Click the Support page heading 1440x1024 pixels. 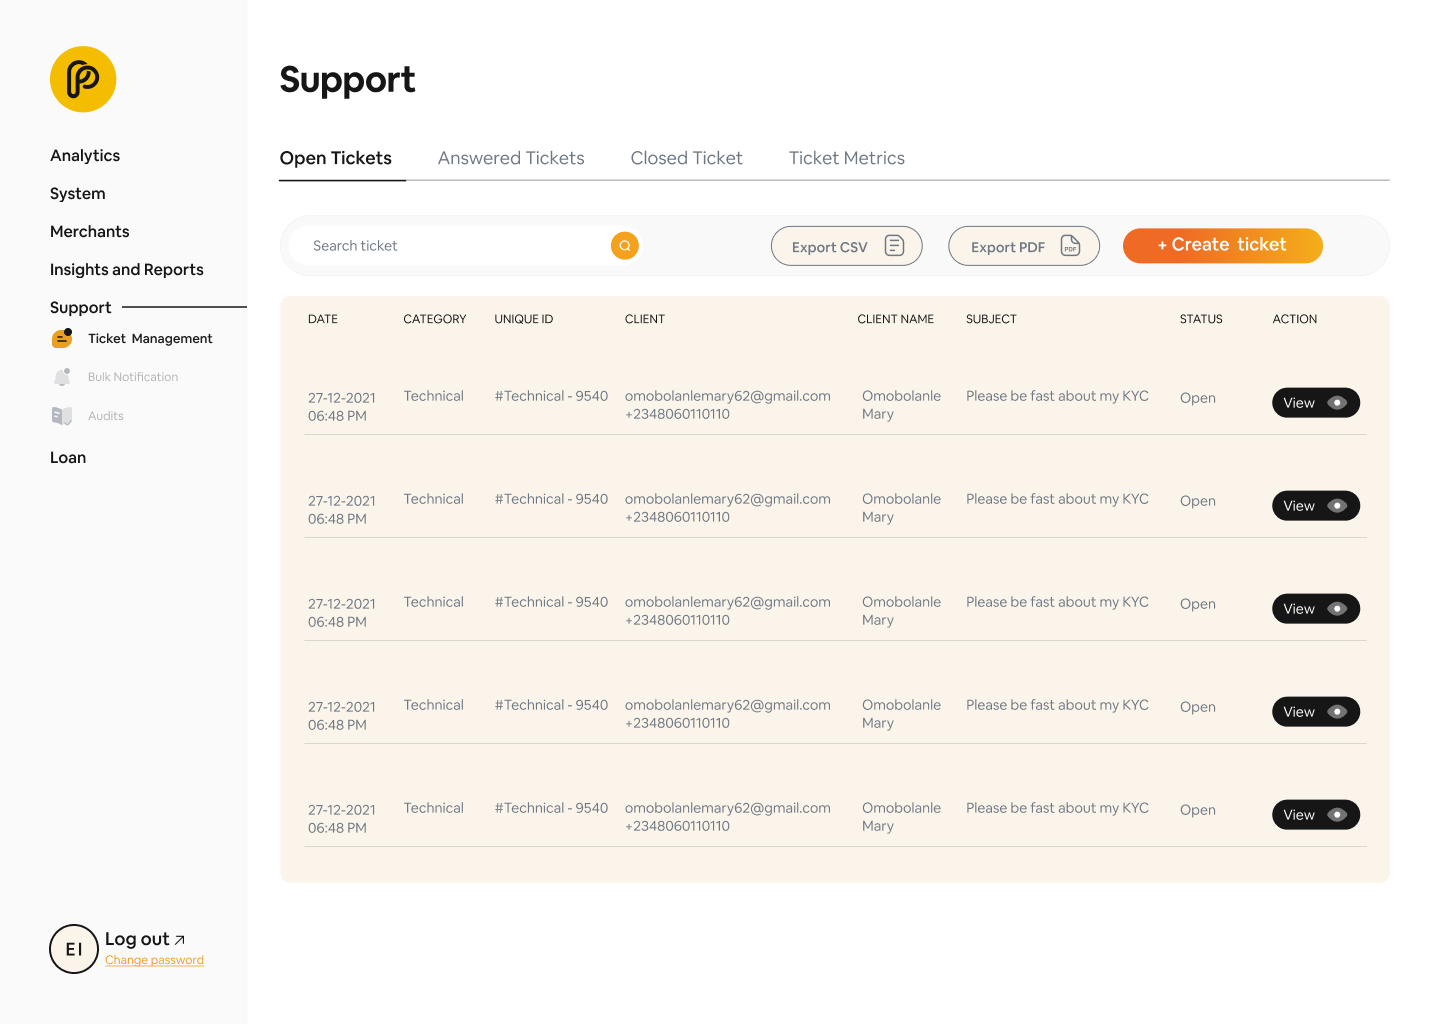click(347, 80)
